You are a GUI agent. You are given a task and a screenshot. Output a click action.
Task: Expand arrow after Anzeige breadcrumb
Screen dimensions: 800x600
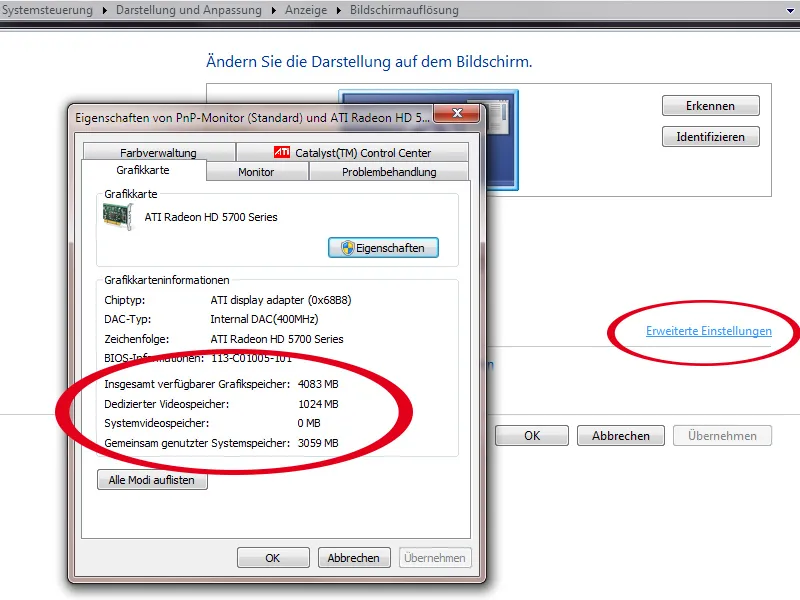point(338,10)
